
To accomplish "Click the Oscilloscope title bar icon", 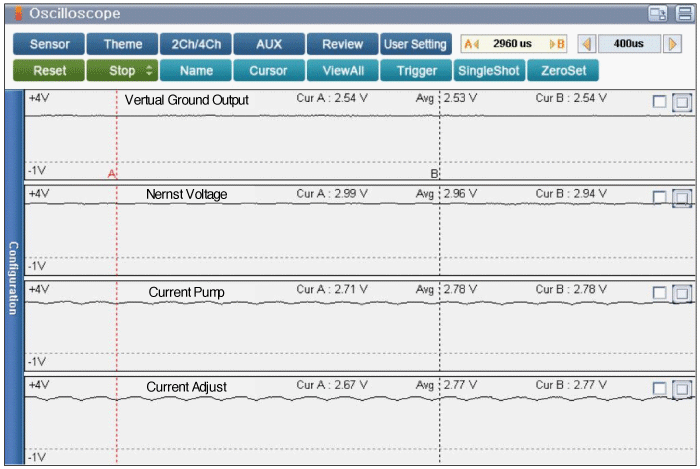I will 18,13.
